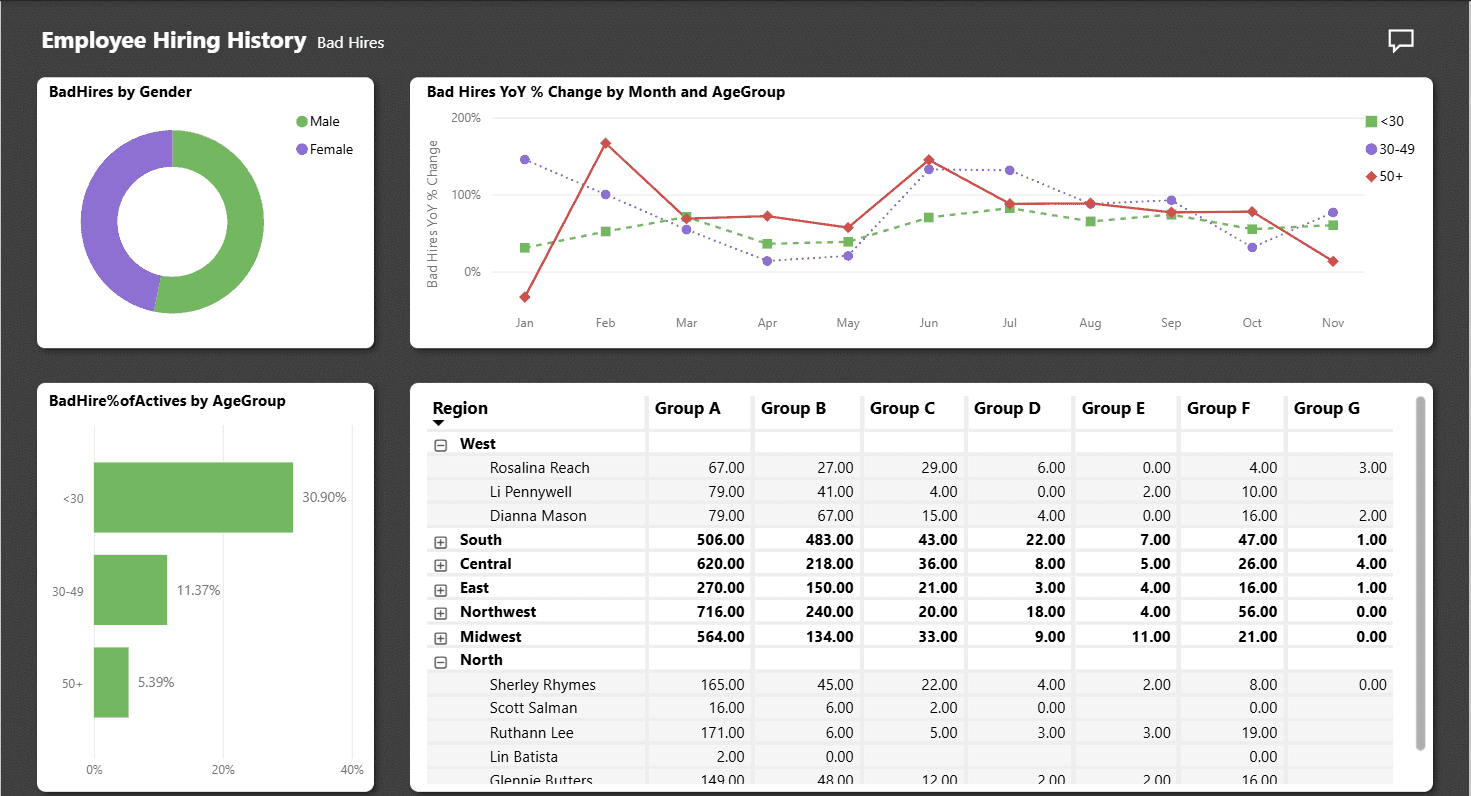
Task: Sort by Group B column header
Action: tap(793, 408)
